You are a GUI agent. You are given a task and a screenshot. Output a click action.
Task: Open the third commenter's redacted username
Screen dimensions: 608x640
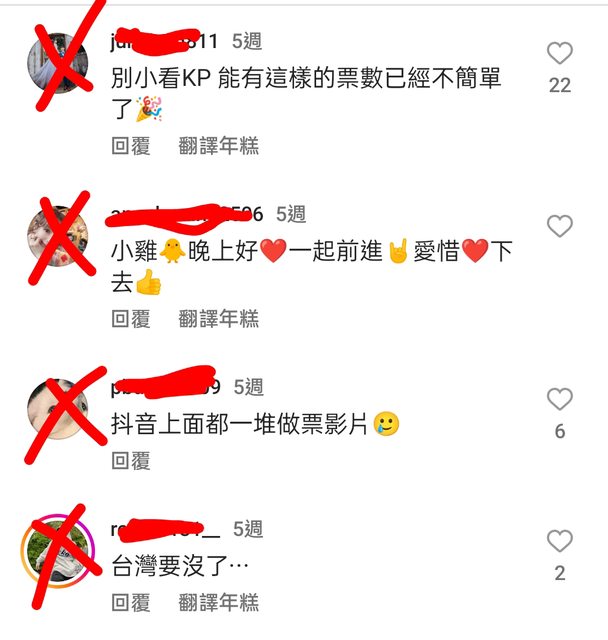166,387
